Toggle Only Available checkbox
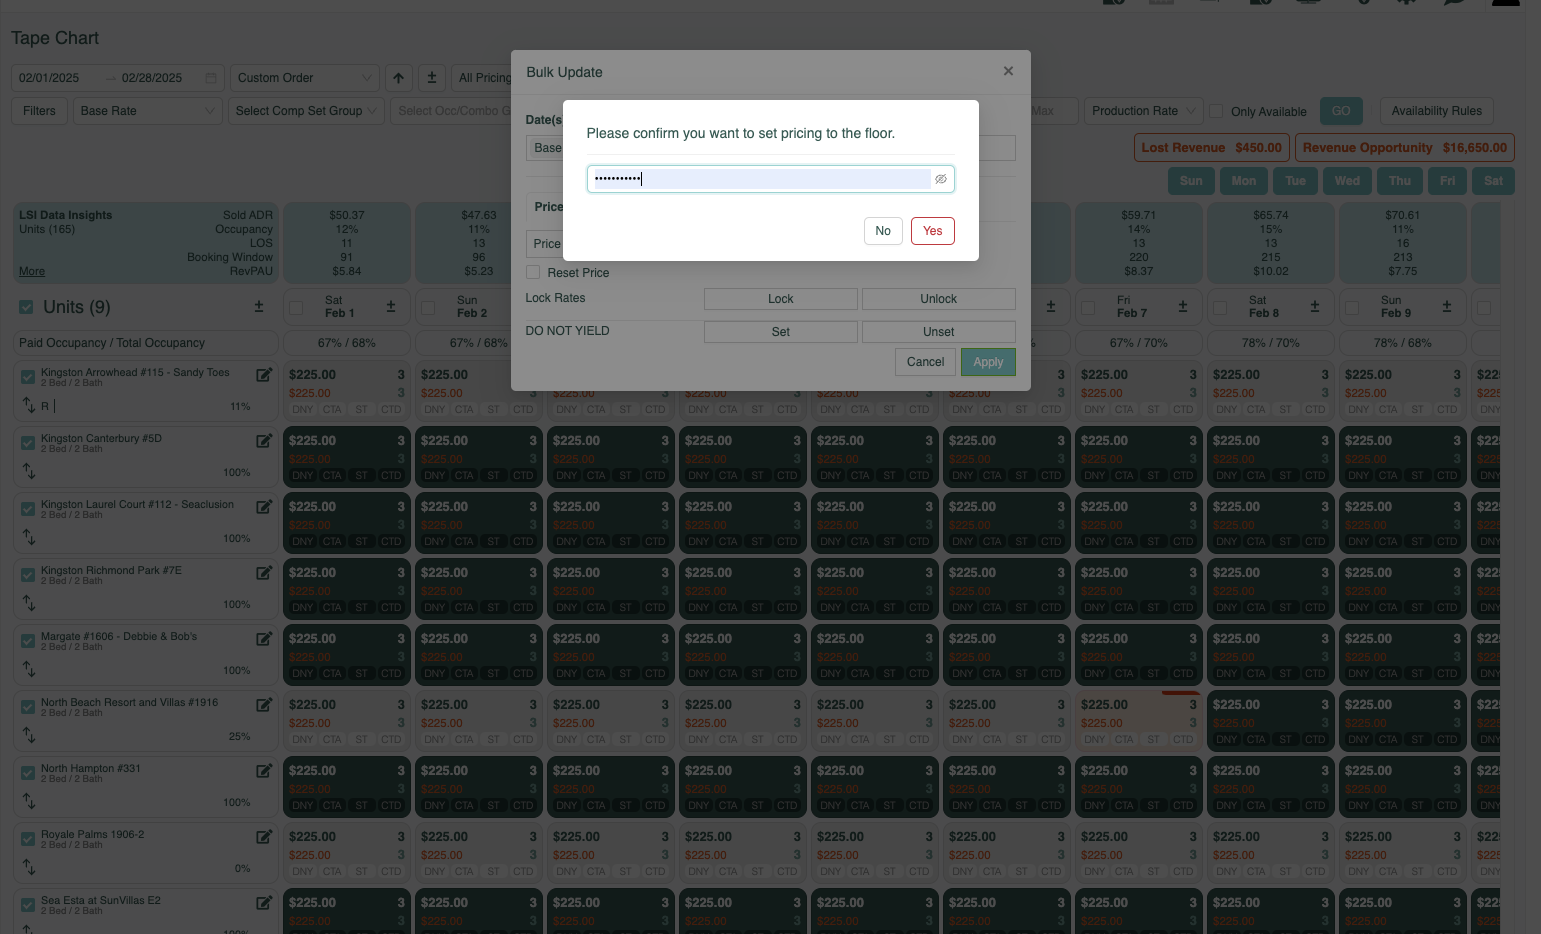 click(1216, 111)
